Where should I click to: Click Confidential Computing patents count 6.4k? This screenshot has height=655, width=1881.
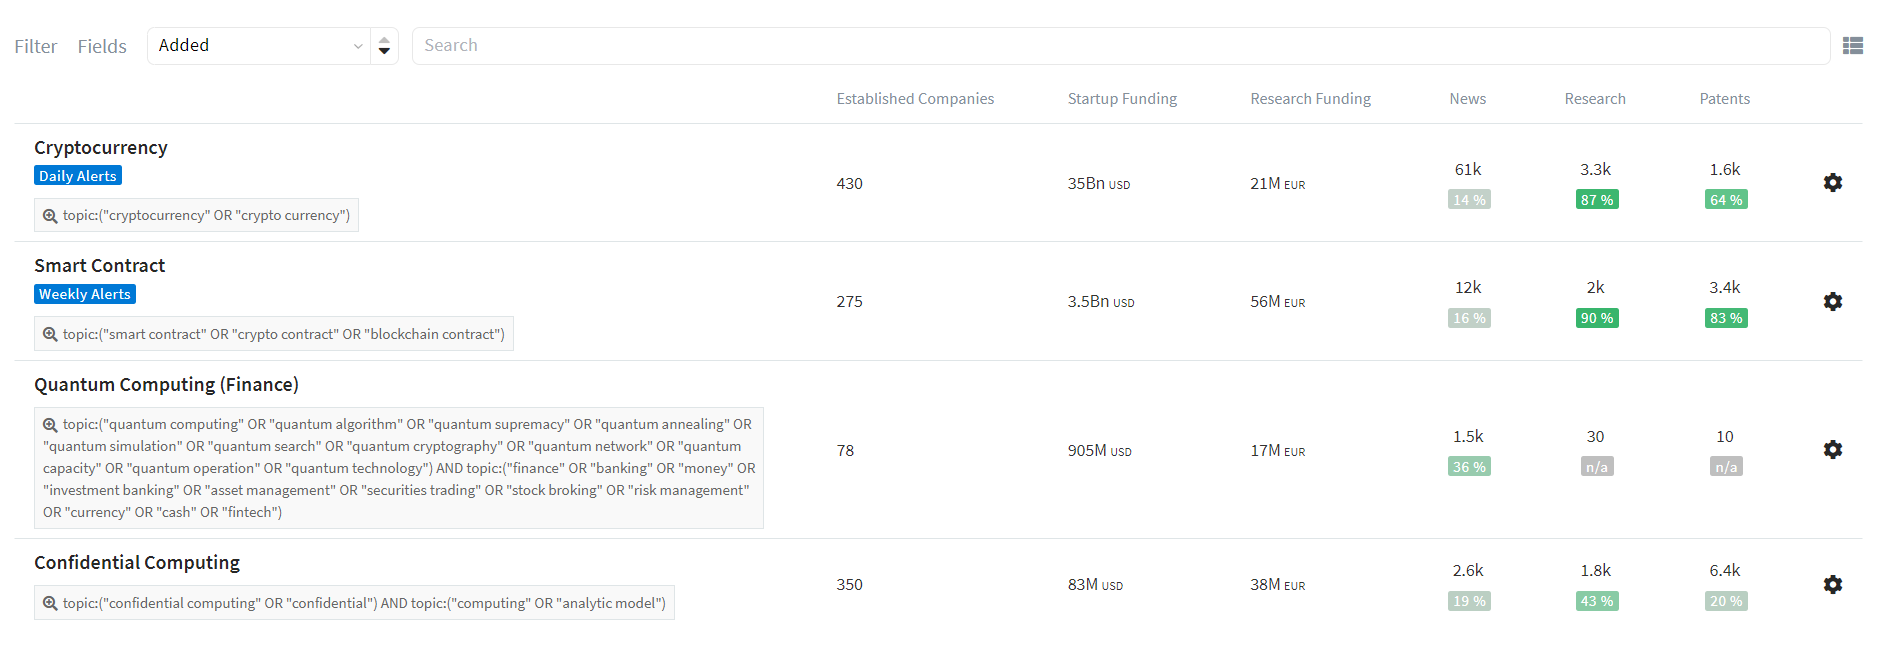tap(1725, 571)
